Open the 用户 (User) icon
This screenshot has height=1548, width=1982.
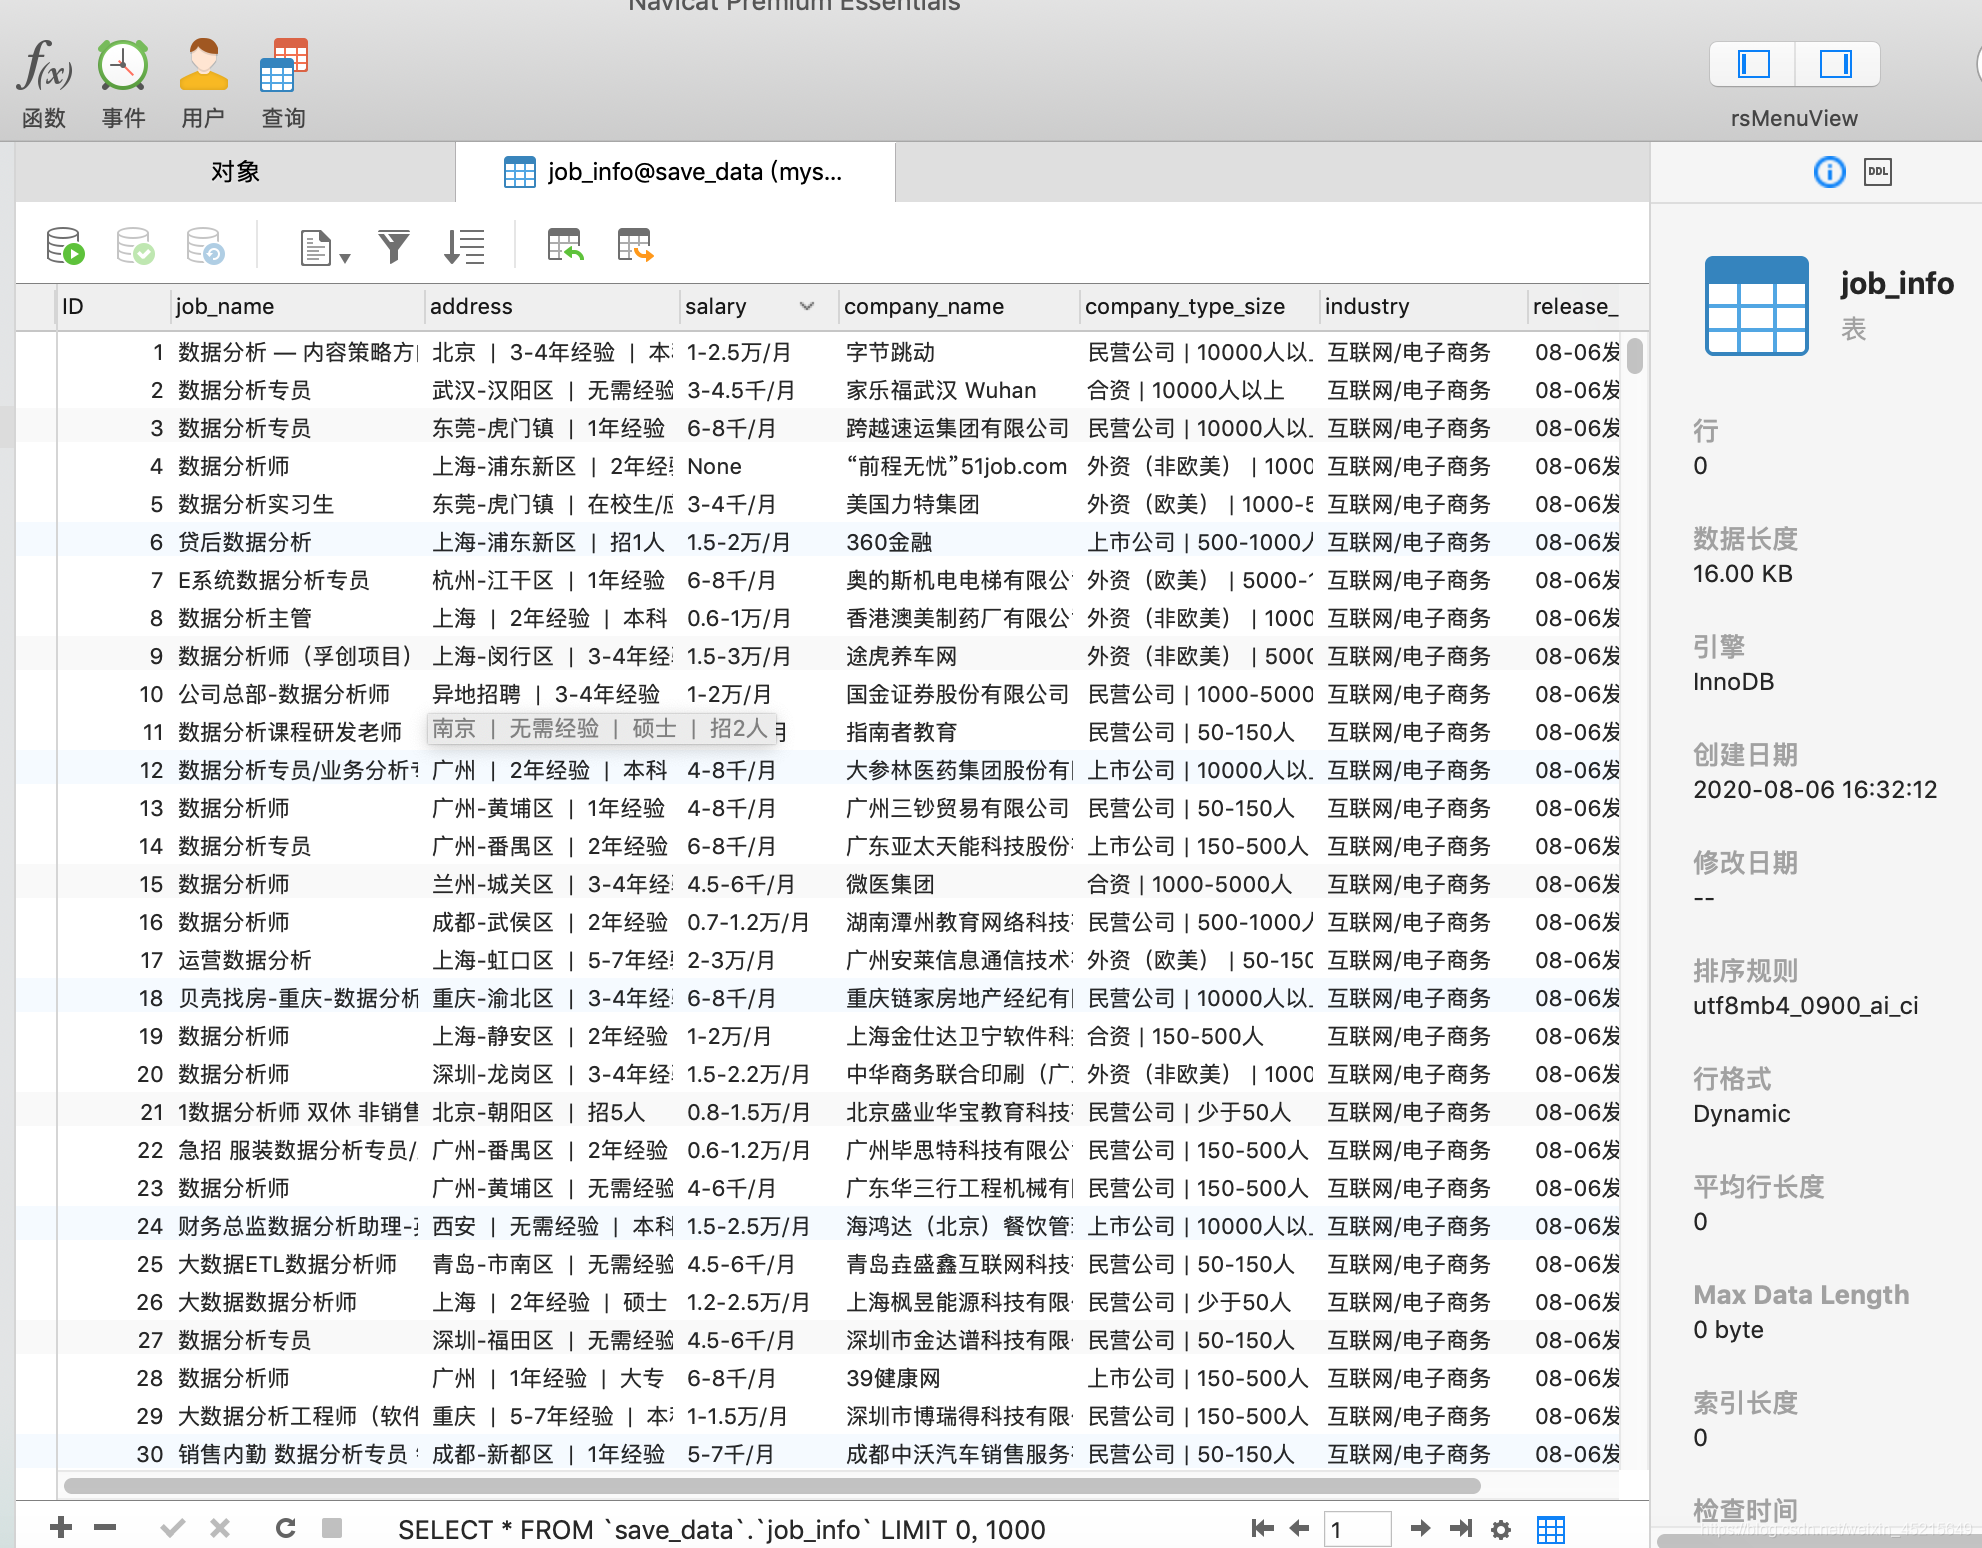point(203,82)
